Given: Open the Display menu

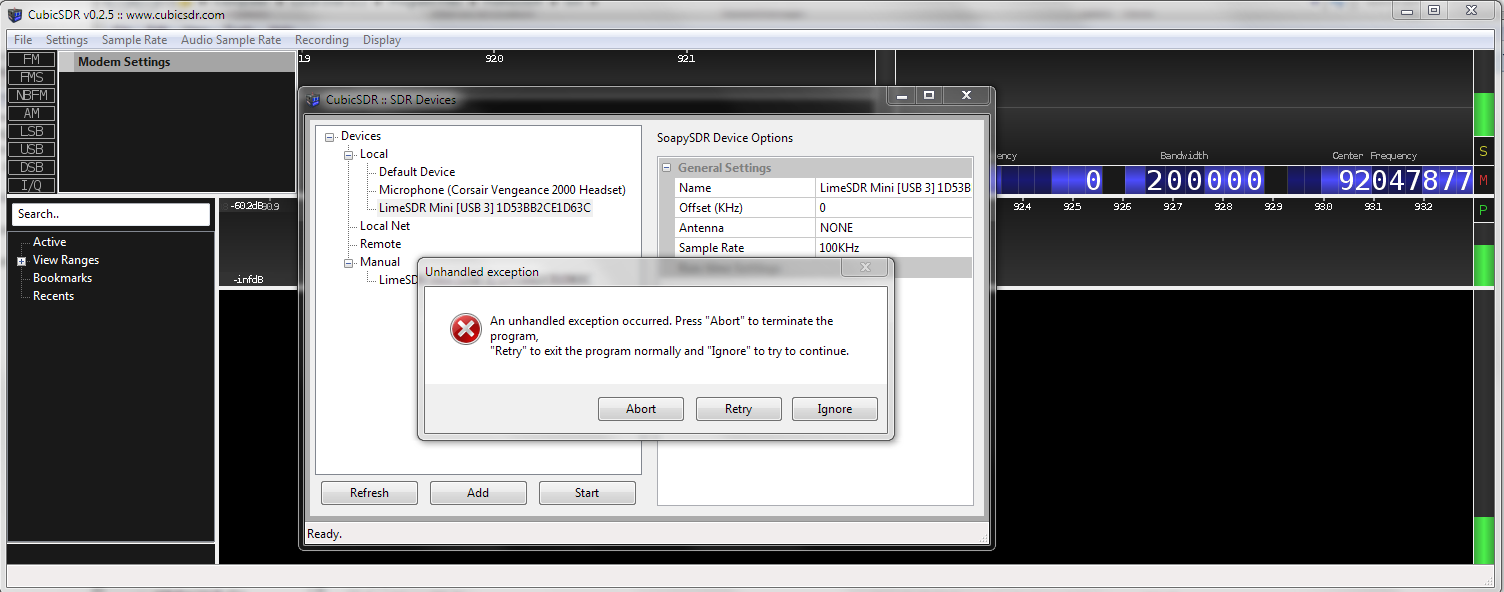Looking at the screenshot, I should tap(382, 40).
